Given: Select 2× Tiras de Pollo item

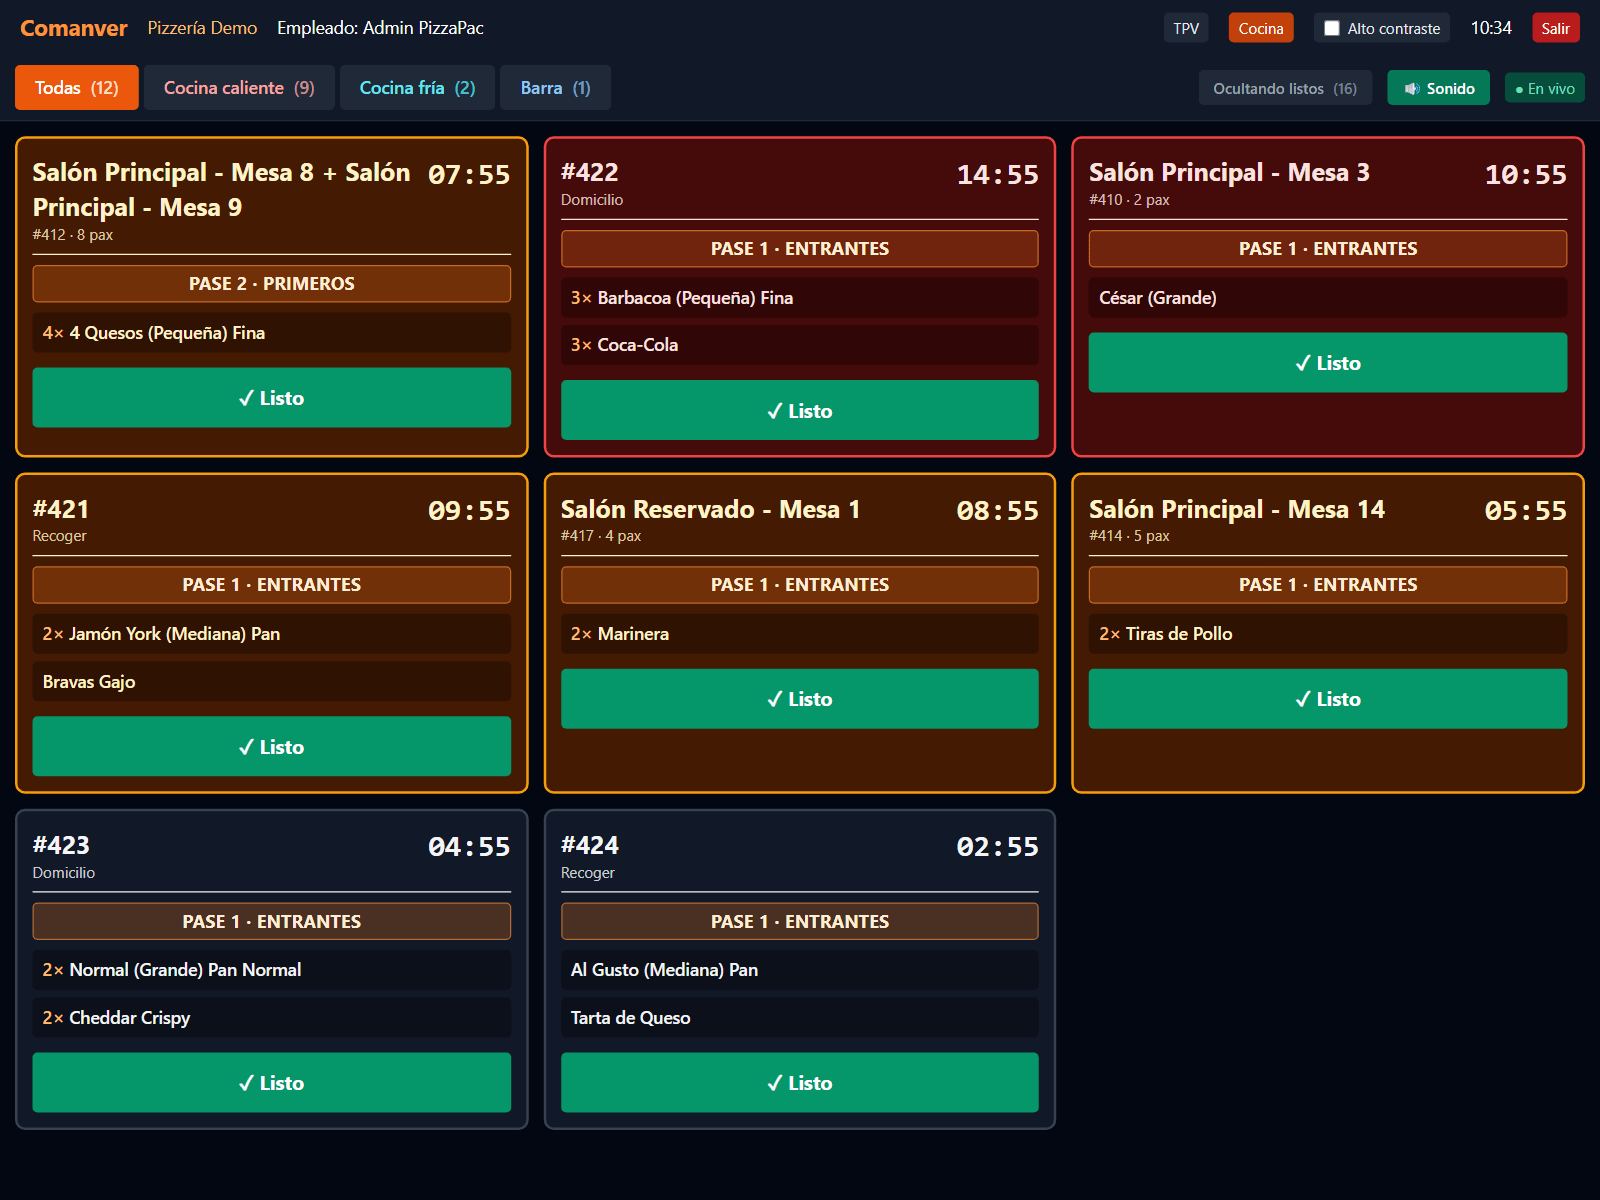Looking at the screenshot, I should (1327, 634).
